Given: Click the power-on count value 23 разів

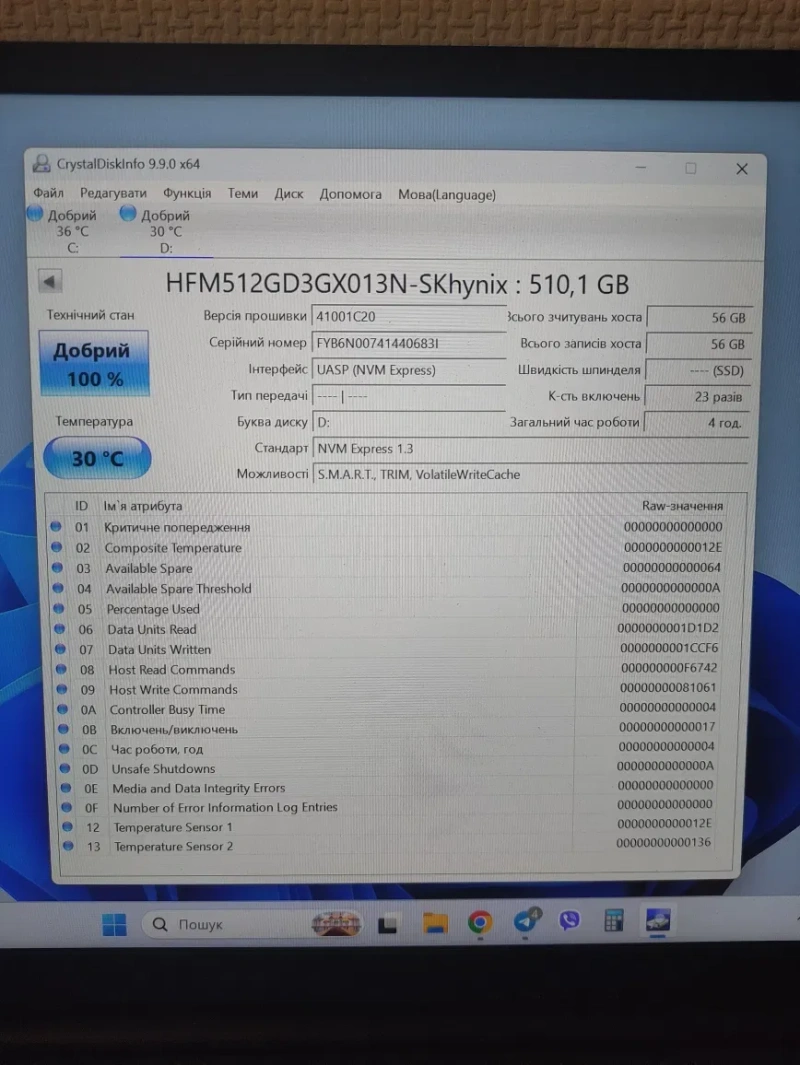Looking at the screenshot, I should coord(697,397).
